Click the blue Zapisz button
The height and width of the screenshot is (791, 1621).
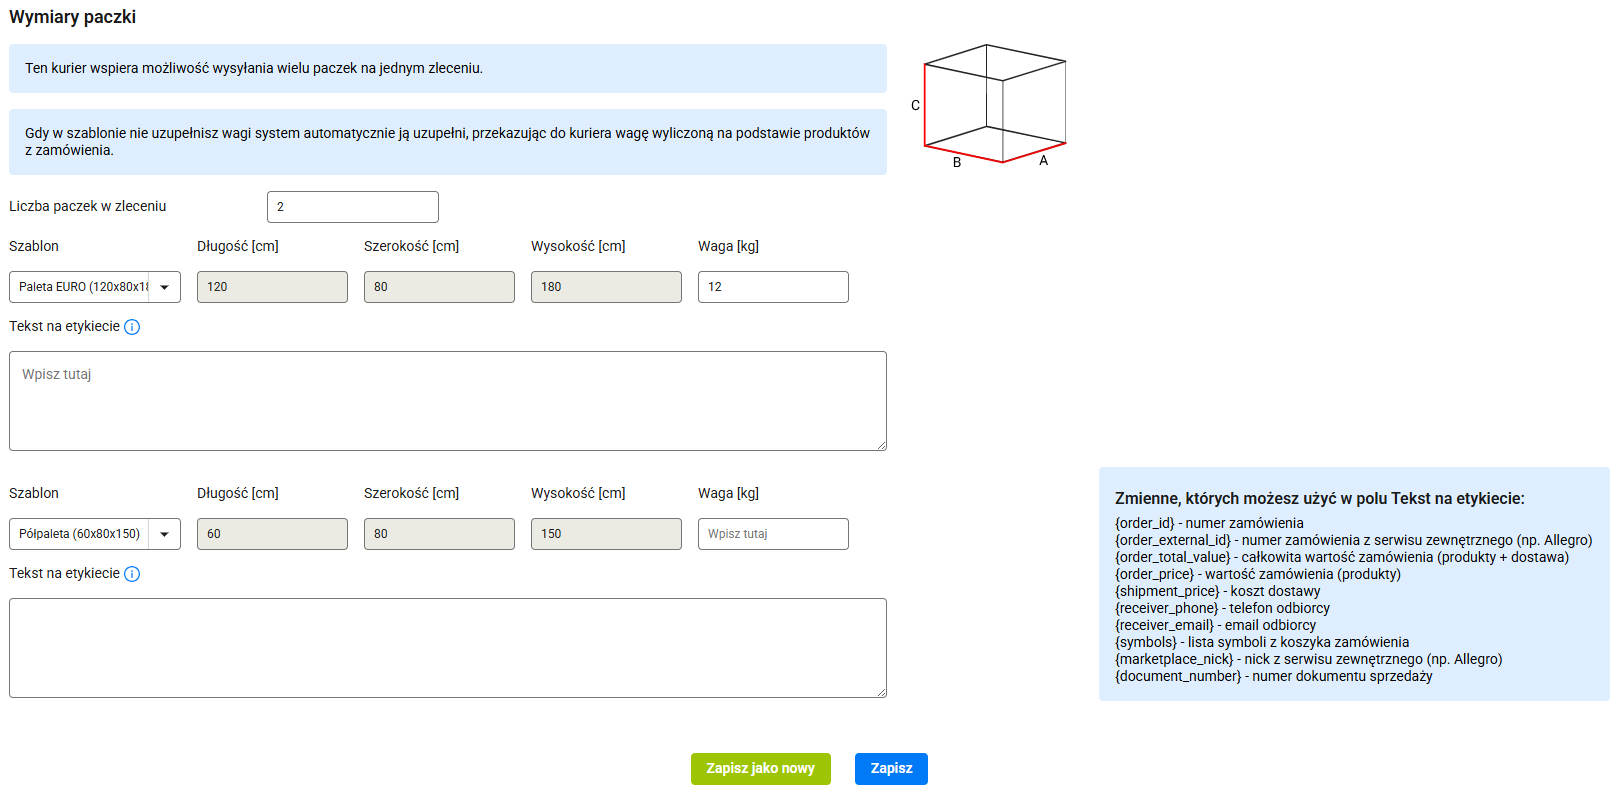(x=891, y=769)
